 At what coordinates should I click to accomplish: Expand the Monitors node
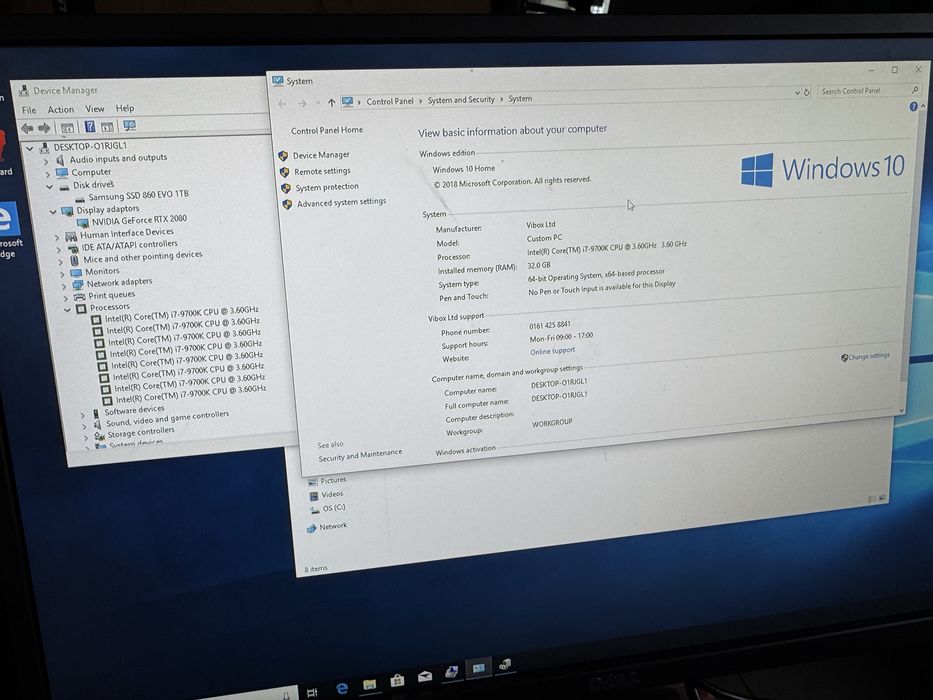[x=62, y=274]
